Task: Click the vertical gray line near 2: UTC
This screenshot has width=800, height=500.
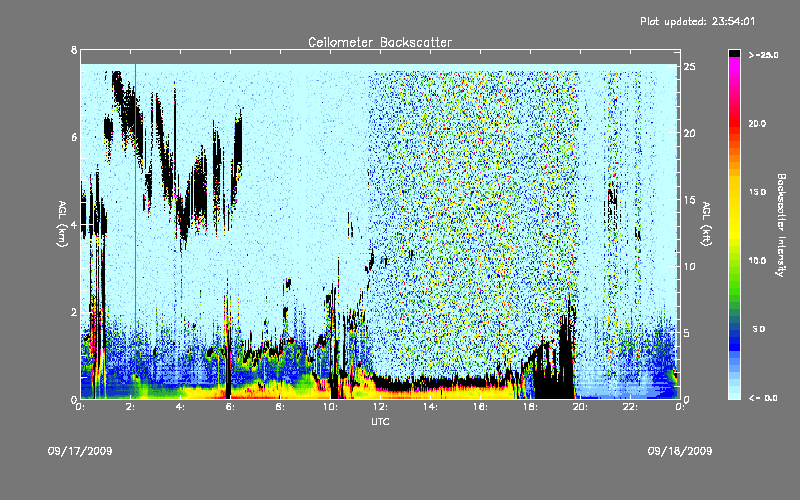Action: point(135,231)
